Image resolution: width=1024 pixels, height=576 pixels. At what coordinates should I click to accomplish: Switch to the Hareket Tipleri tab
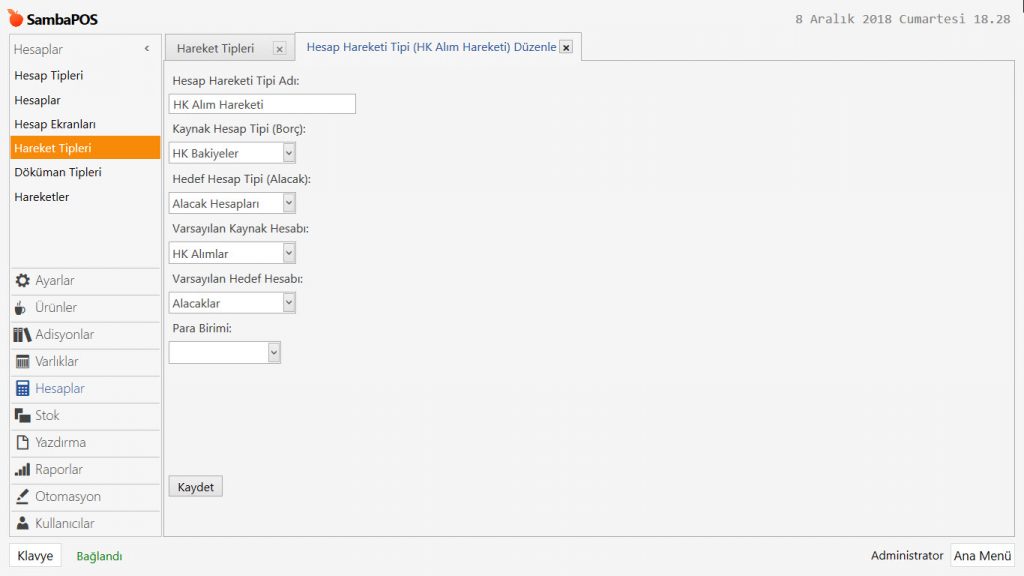215,48
